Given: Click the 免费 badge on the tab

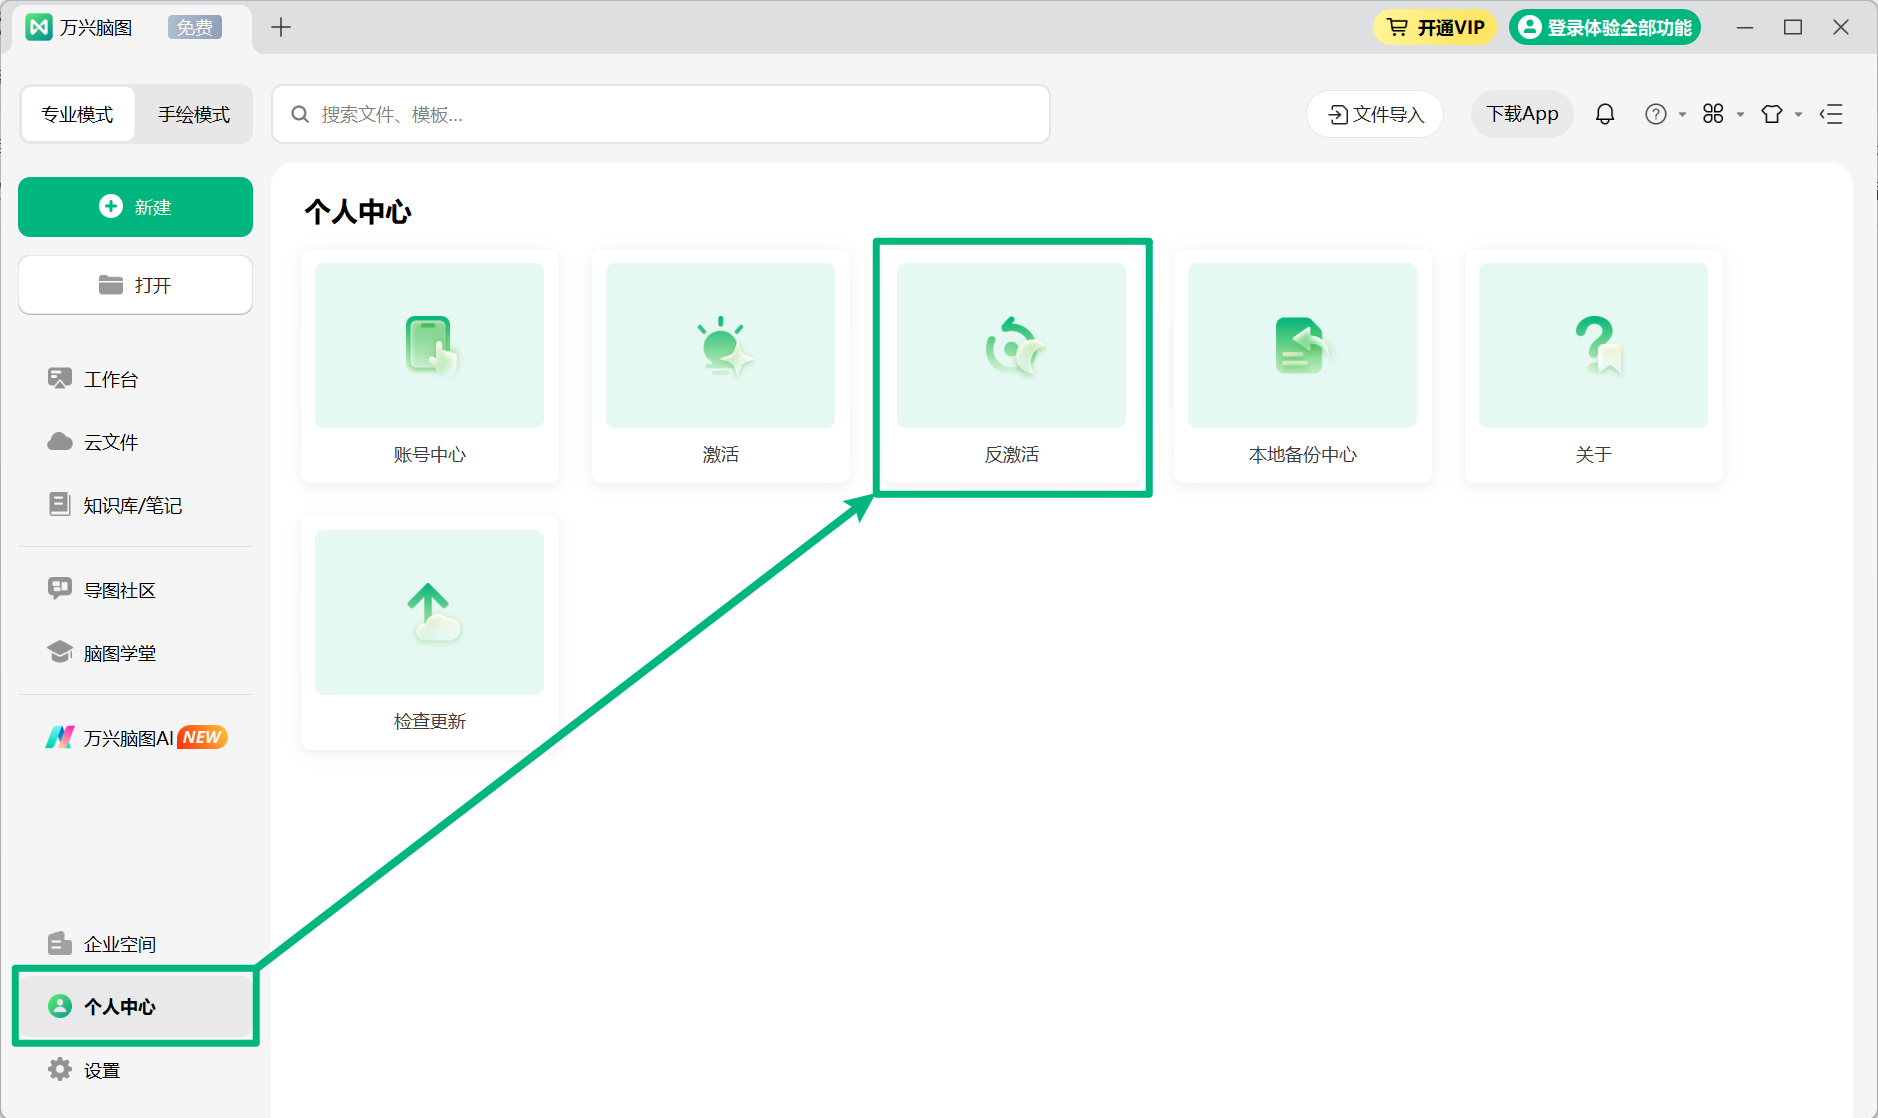Looking at the screenshot, I should (195, 28).
